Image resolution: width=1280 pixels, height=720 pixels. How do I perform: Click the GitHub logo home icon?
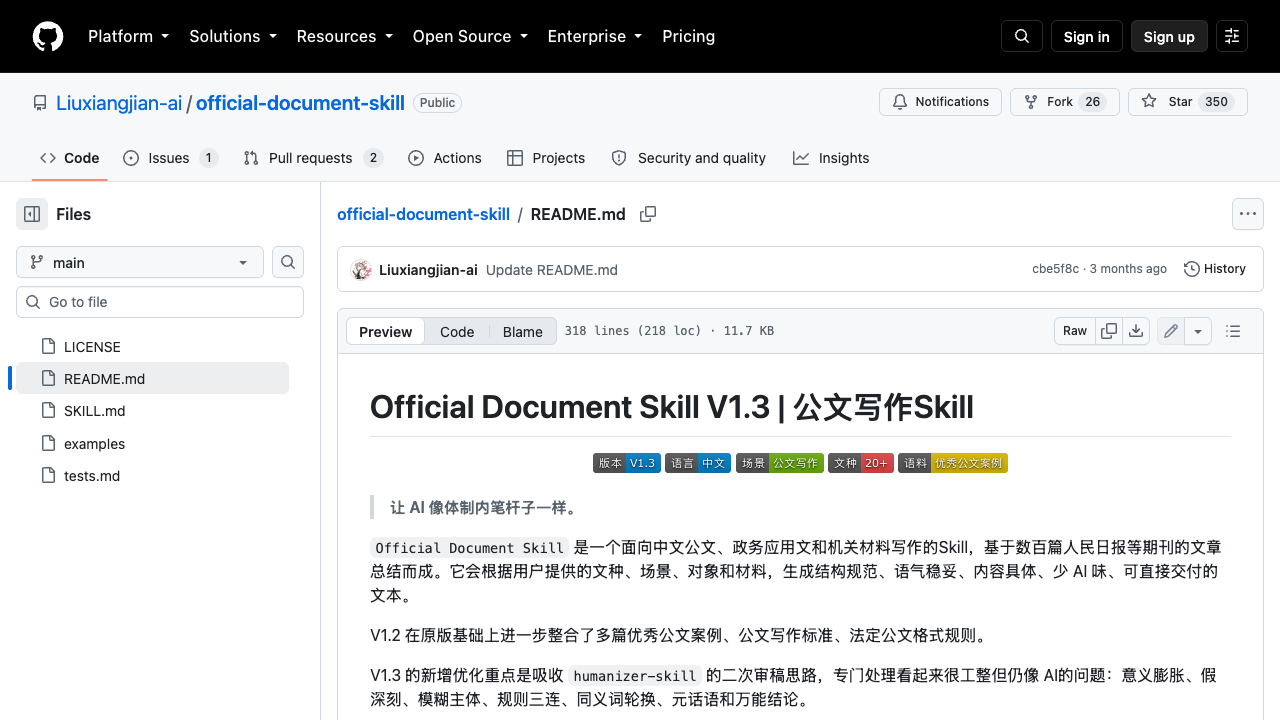48,36
